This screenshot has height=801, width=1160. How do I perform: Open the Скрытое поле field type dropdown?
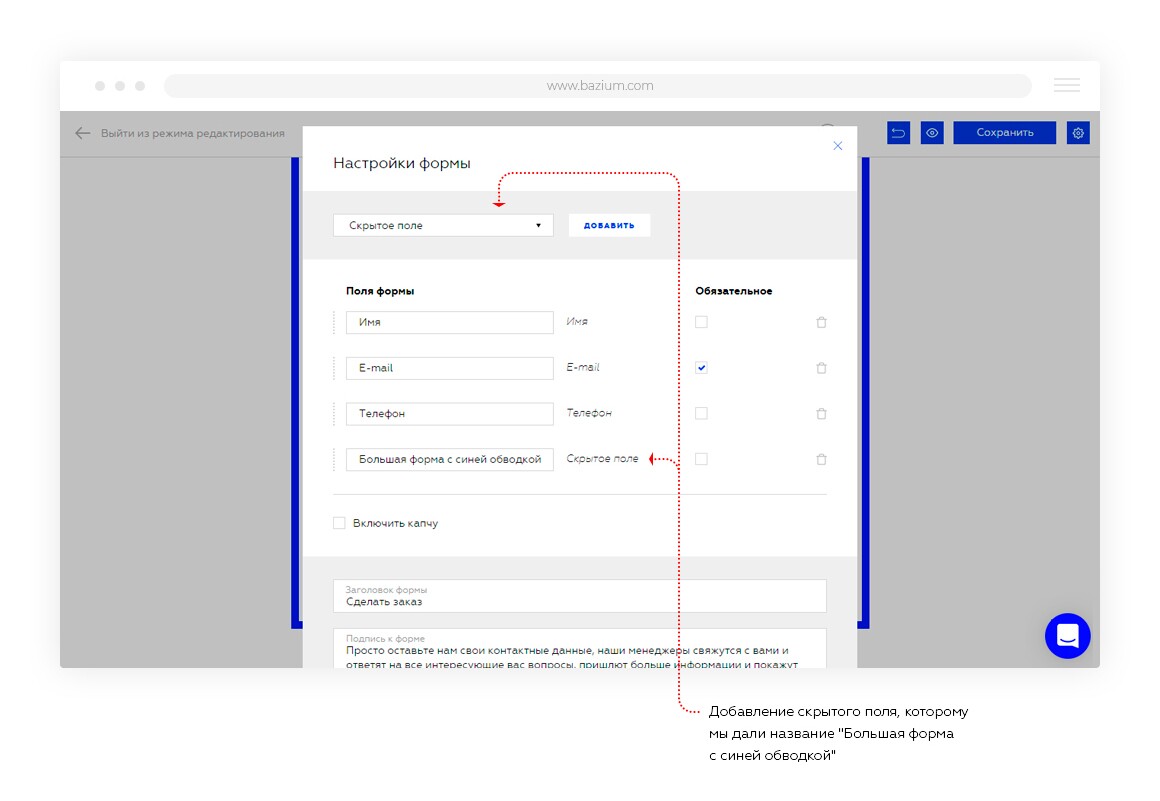[443, 226]
